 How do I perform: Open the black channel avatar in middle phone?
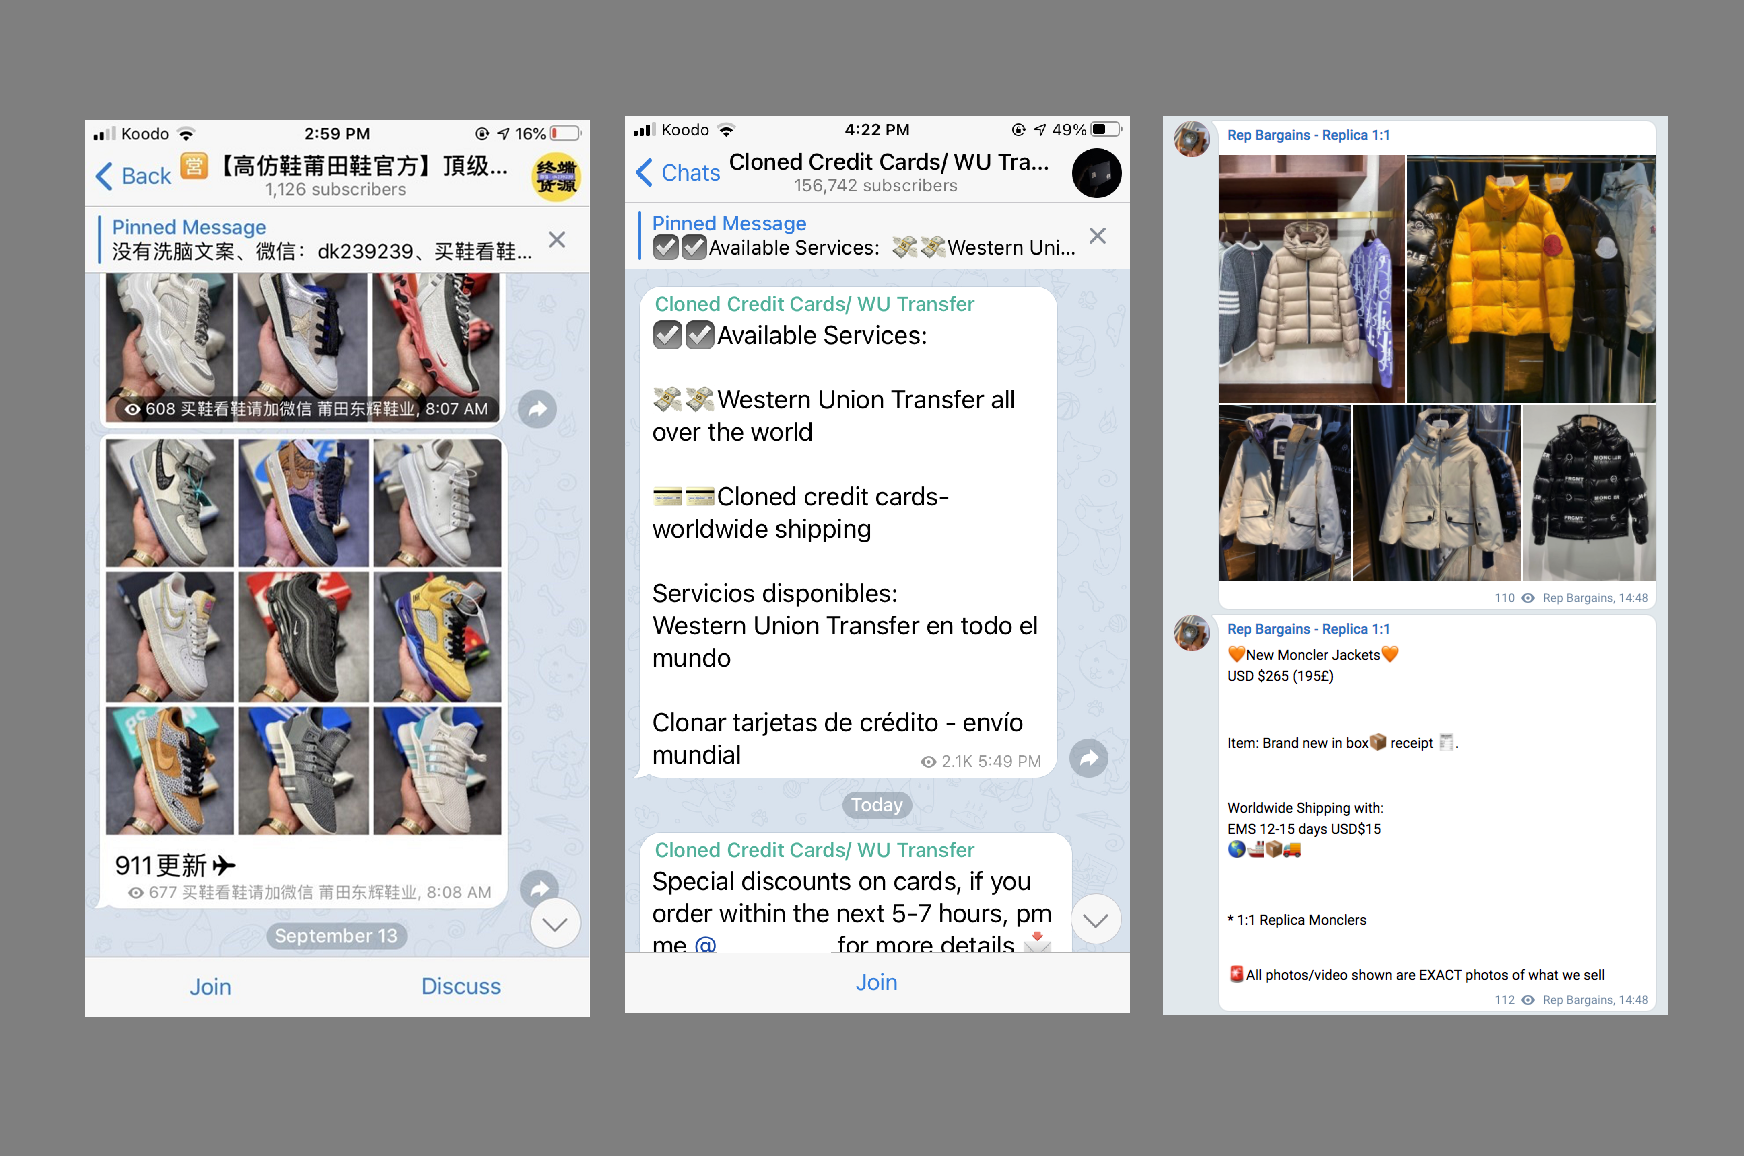(x=1097, y=173)
